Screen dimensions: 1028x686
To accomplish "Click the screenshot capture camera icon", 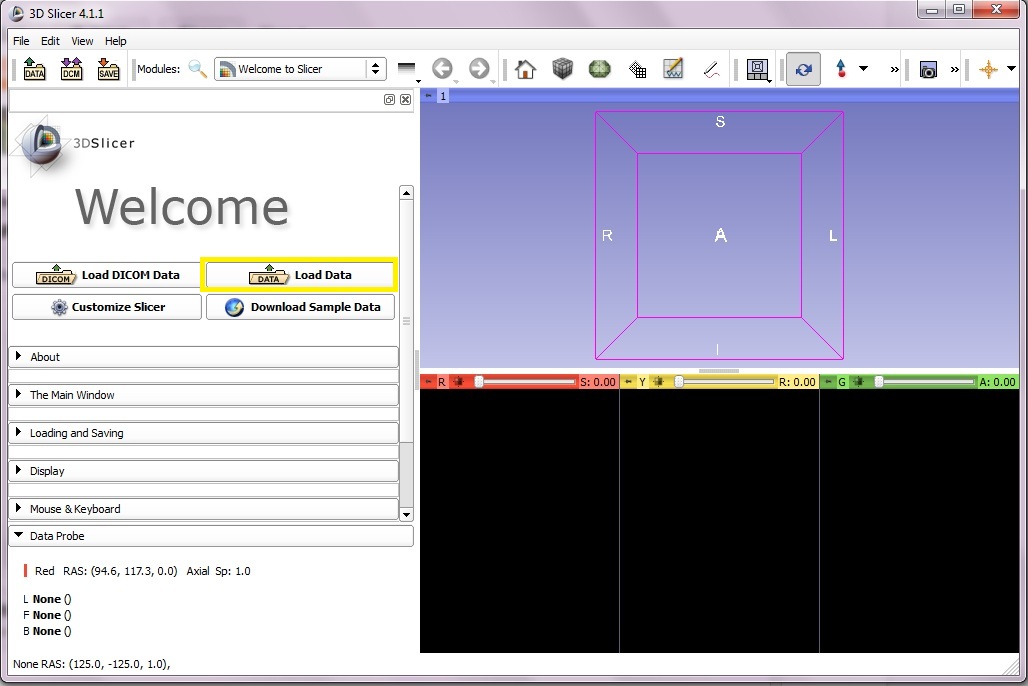I will (928, 69).
